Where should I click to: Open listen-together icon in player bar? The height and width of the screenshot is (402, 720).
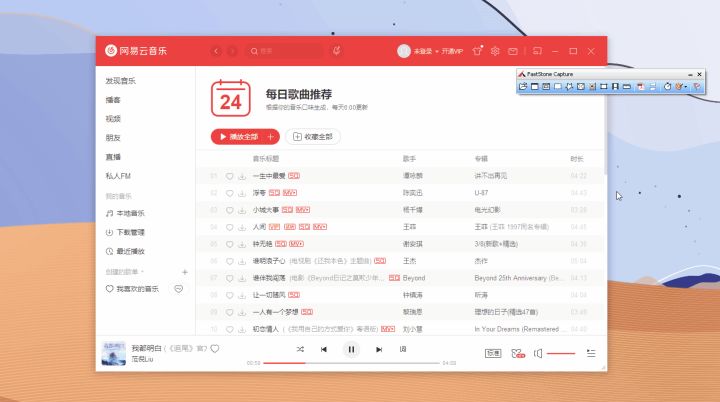pyautogui.click(x=518, y=353)
